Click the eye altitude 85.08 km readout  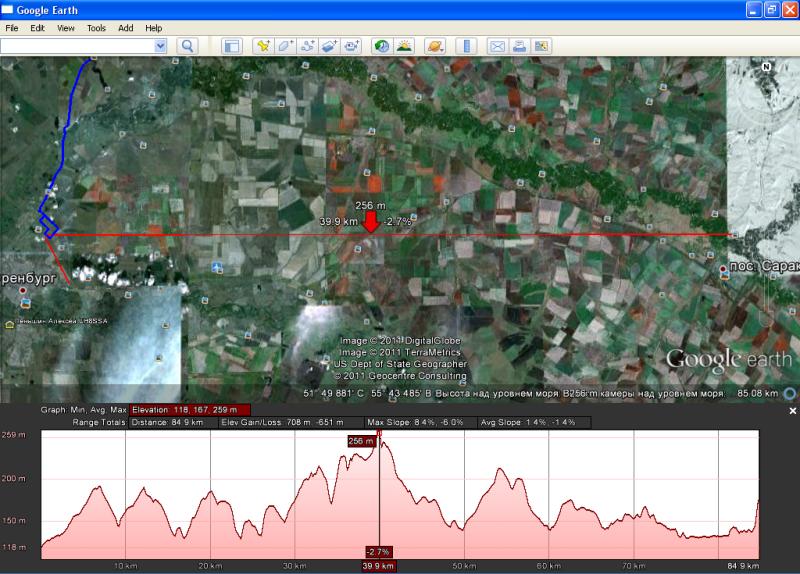(x=757, y=393)
